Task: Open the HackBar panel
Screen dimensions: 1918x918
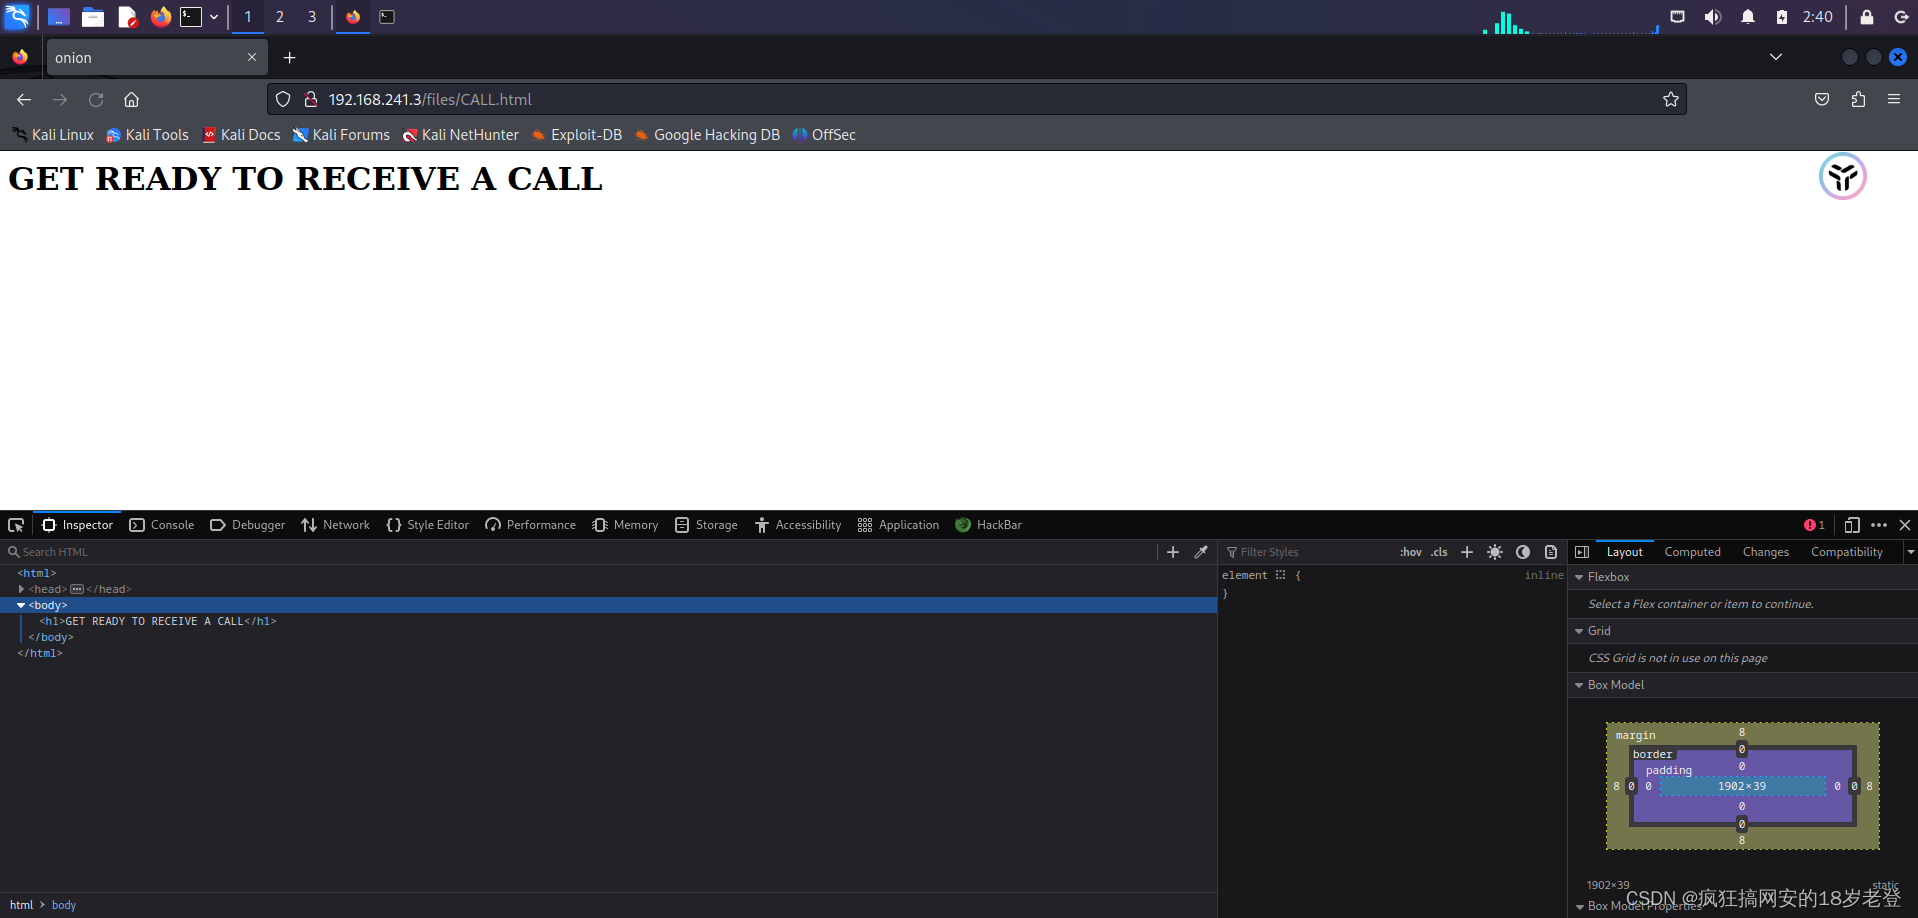Action: [989, 525]
